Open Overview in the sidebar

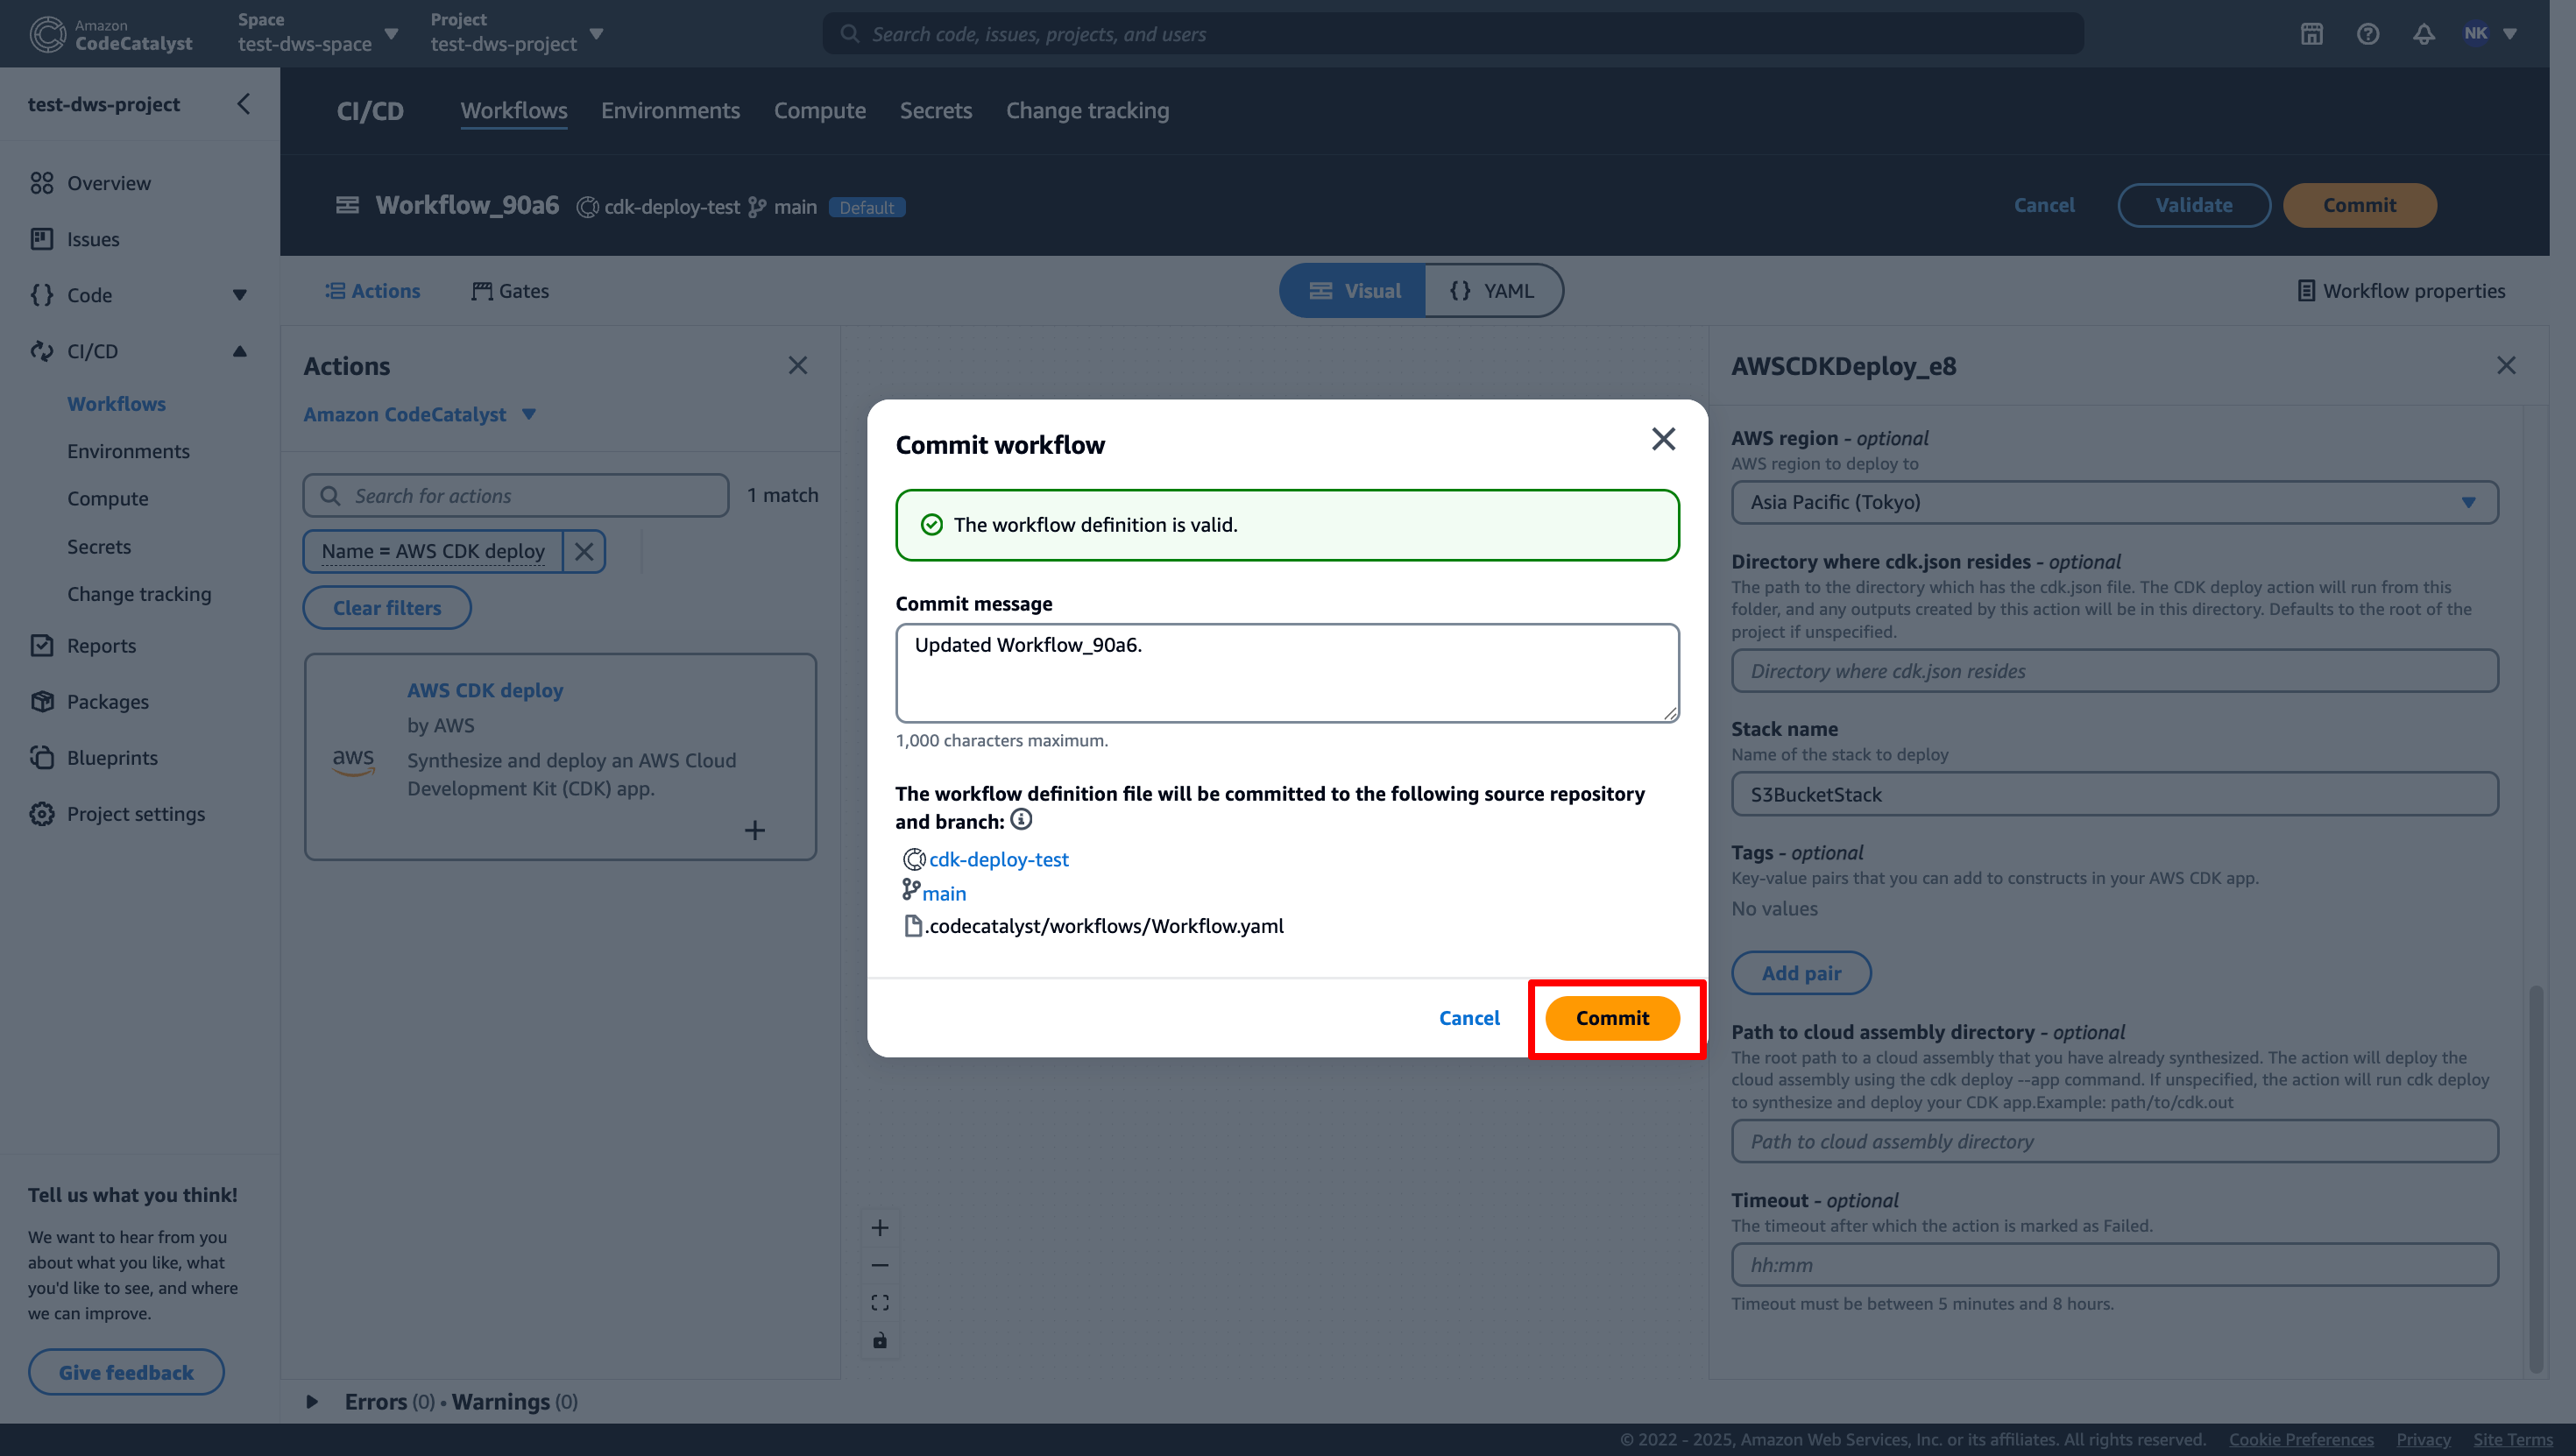pyautogui.click(x=109, y=183)
